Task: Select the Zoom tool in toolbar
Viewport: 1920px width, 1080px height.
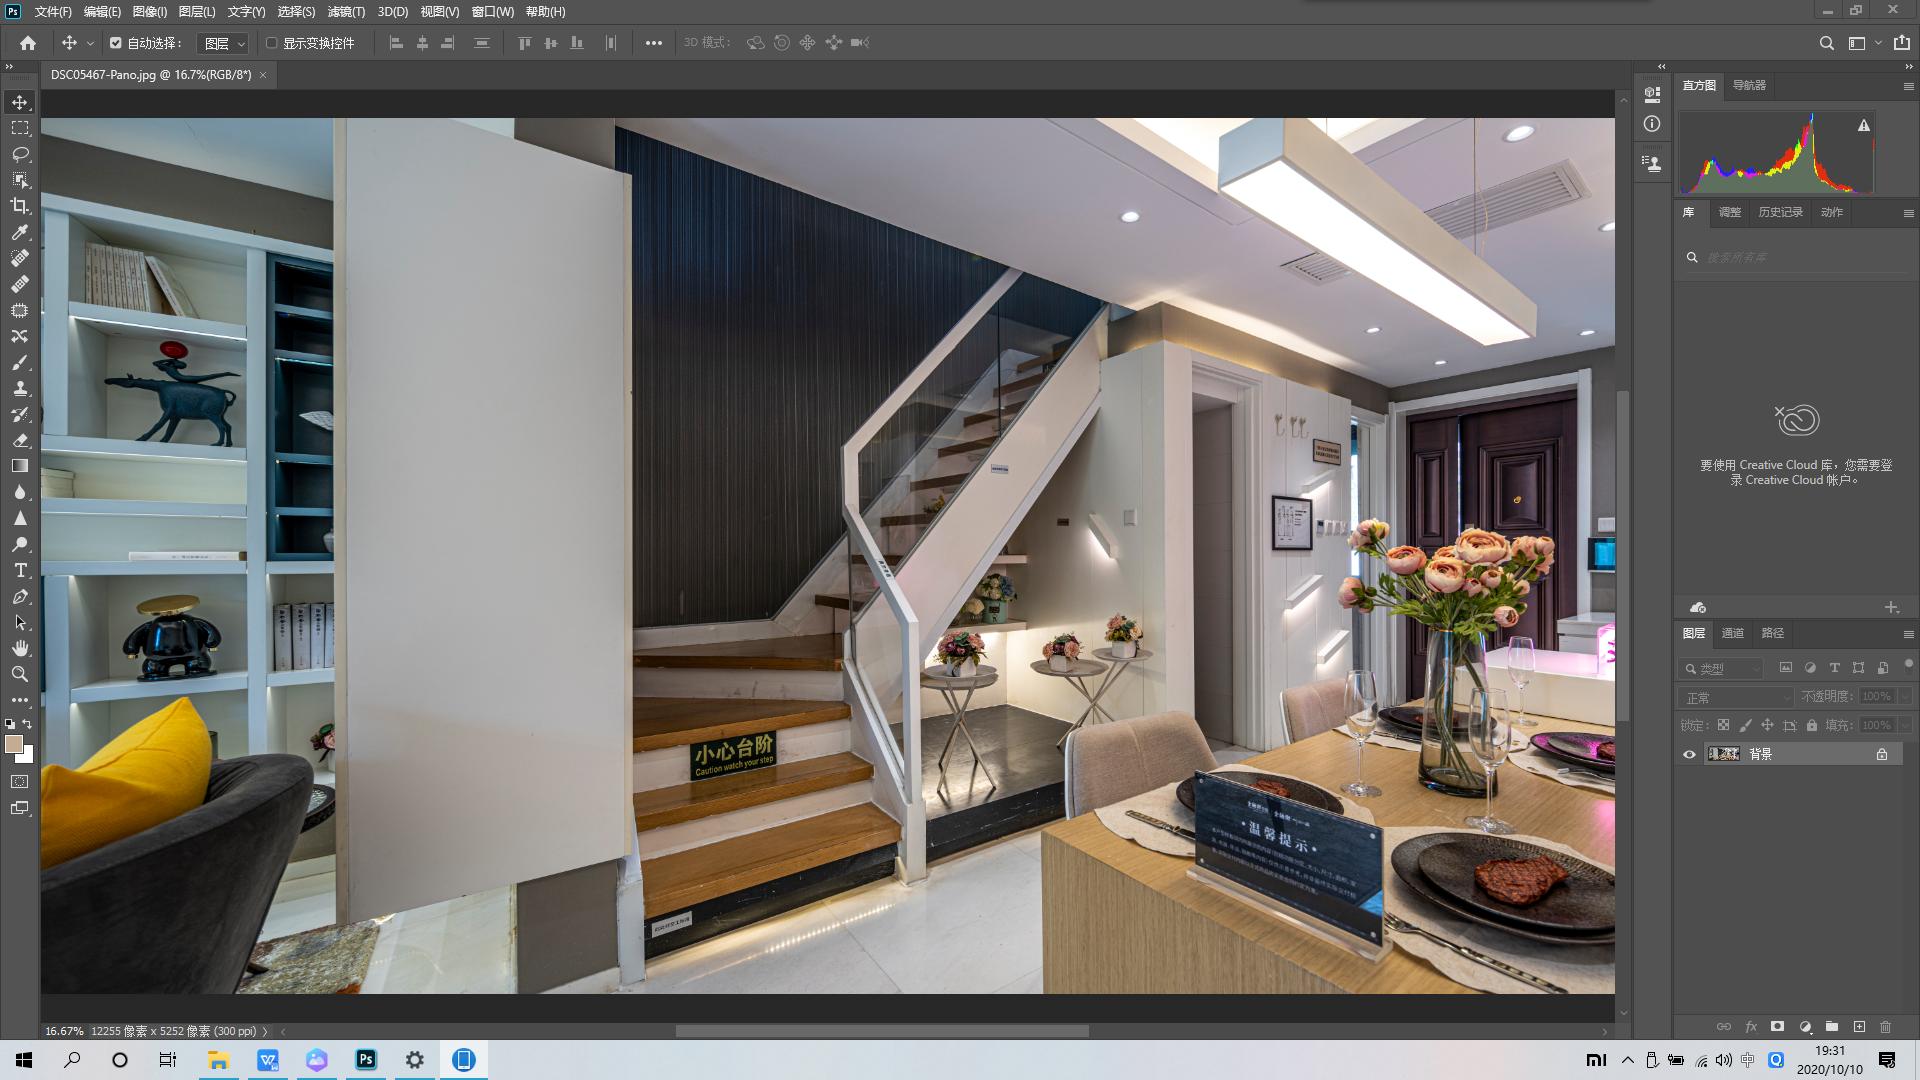Action: [x=20, y=674]
